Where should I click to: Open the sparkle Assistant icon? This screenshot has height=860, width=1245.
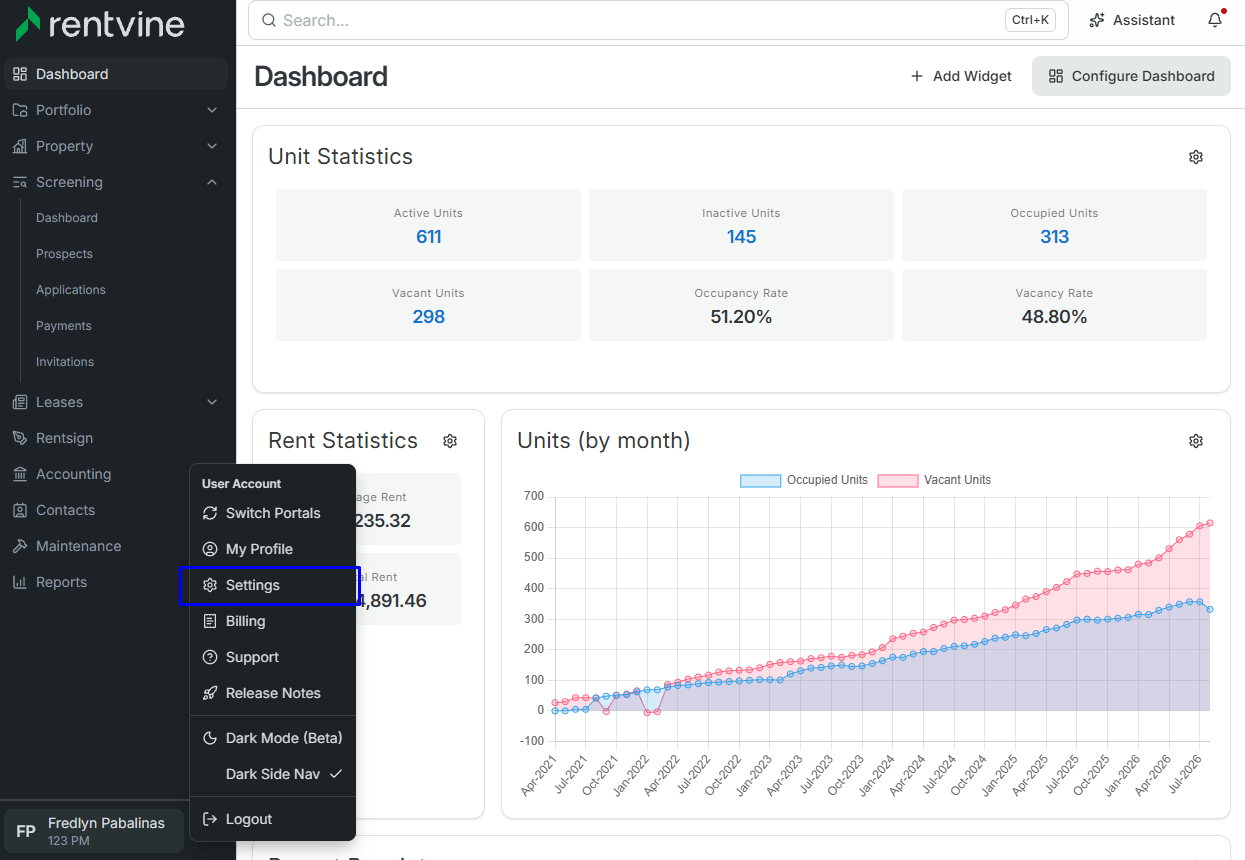pos(1097,20)
